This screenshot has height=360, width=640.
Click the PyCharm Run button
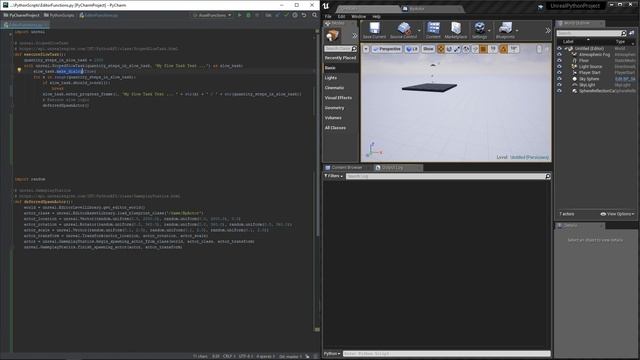pyautogui.click(x=240, y=15)
